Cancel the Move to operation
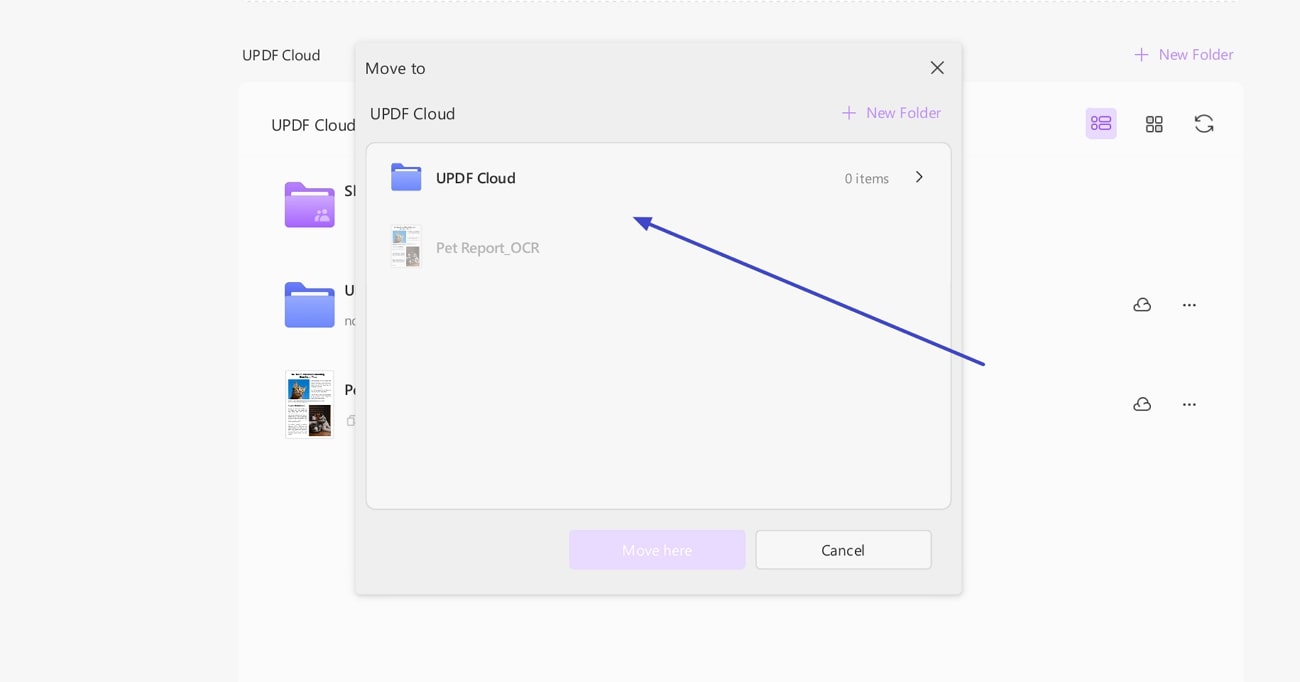1300x682 pixels. (x=843, y=549)
